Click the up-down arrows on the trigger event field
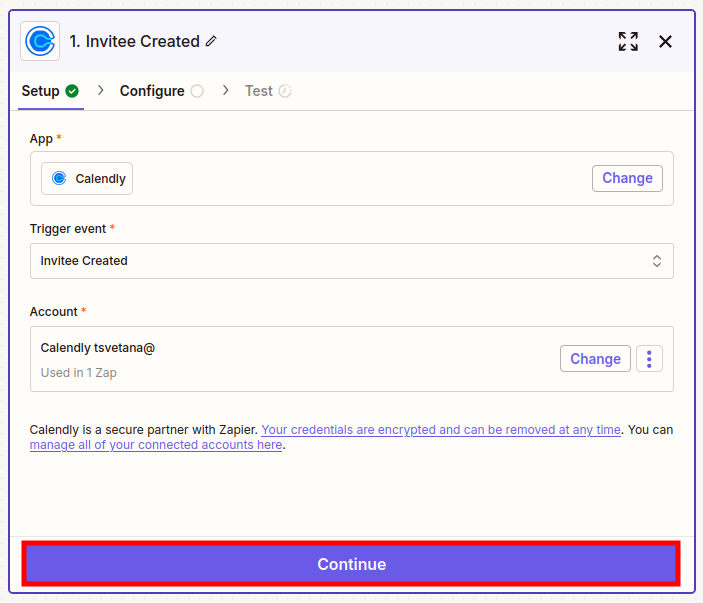Viewport: 703px width, 603px height. [x=657, y=261]
